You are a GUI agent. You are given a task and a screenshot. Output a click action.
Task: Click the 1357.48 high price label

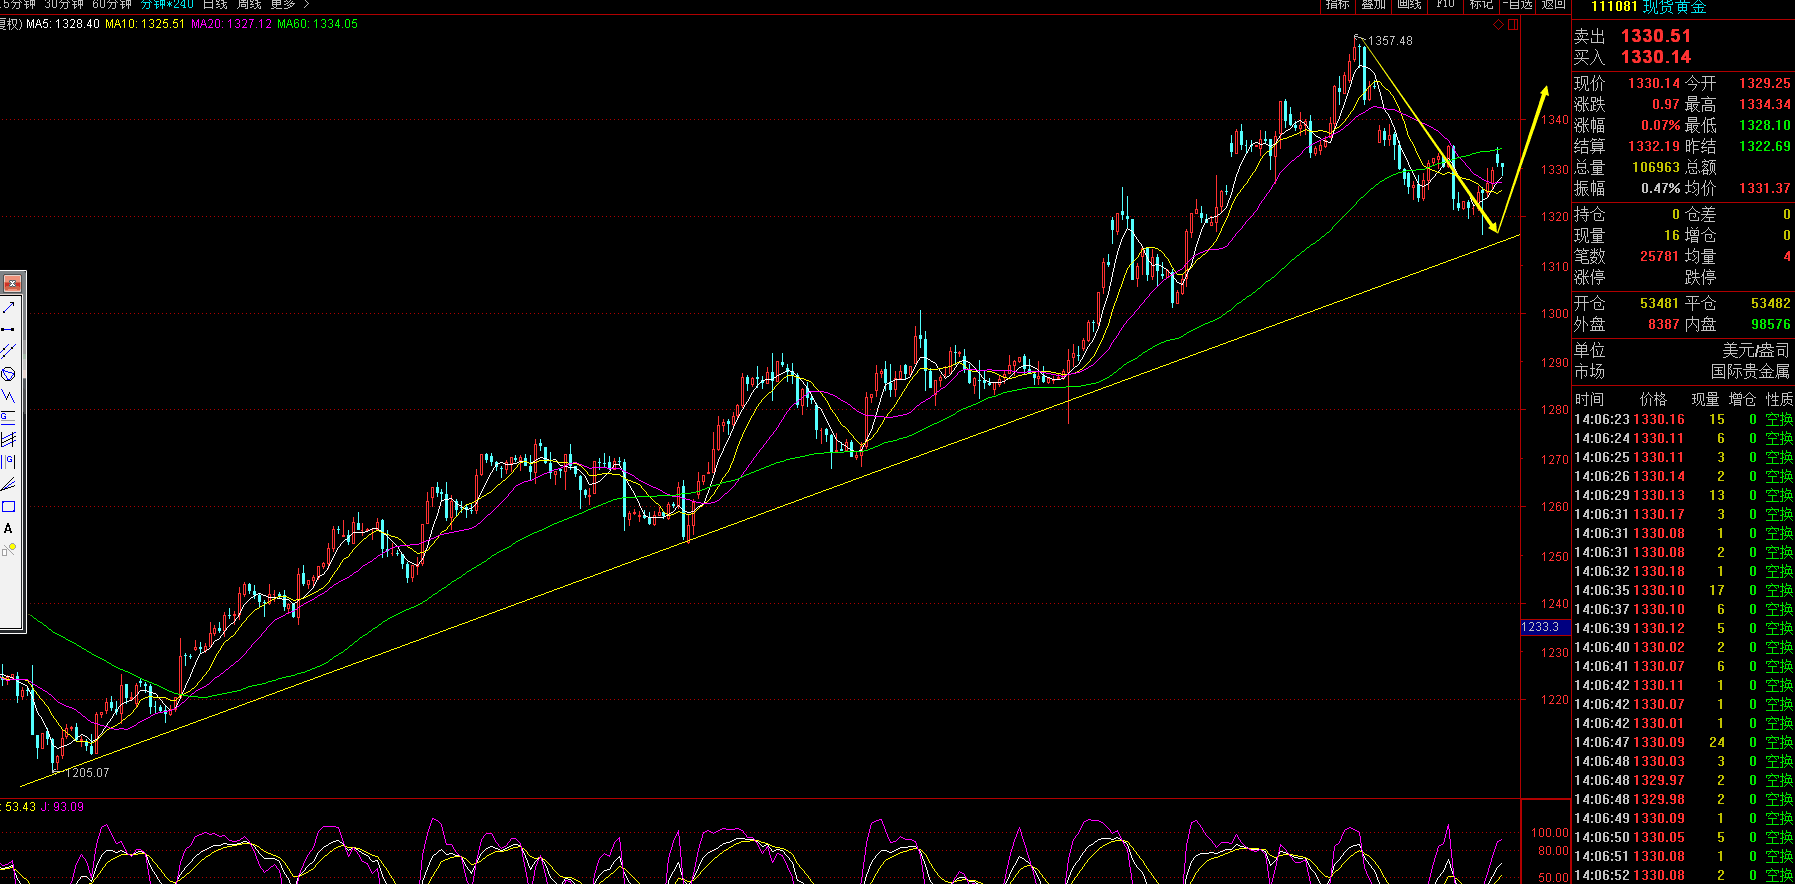point(1391,41)
